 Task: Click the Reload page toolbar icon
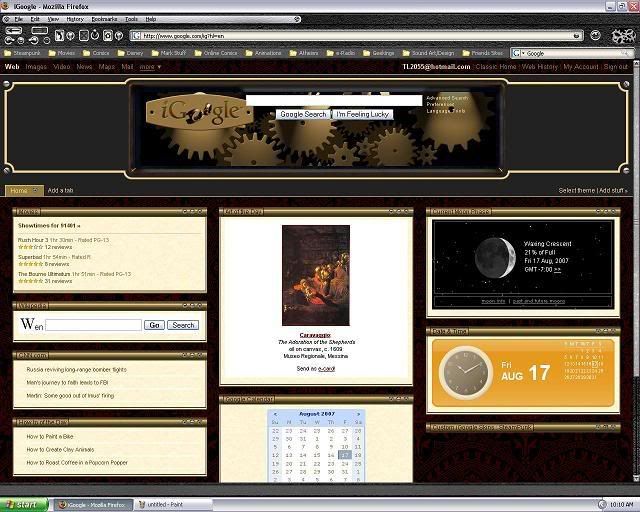[95, 35]
